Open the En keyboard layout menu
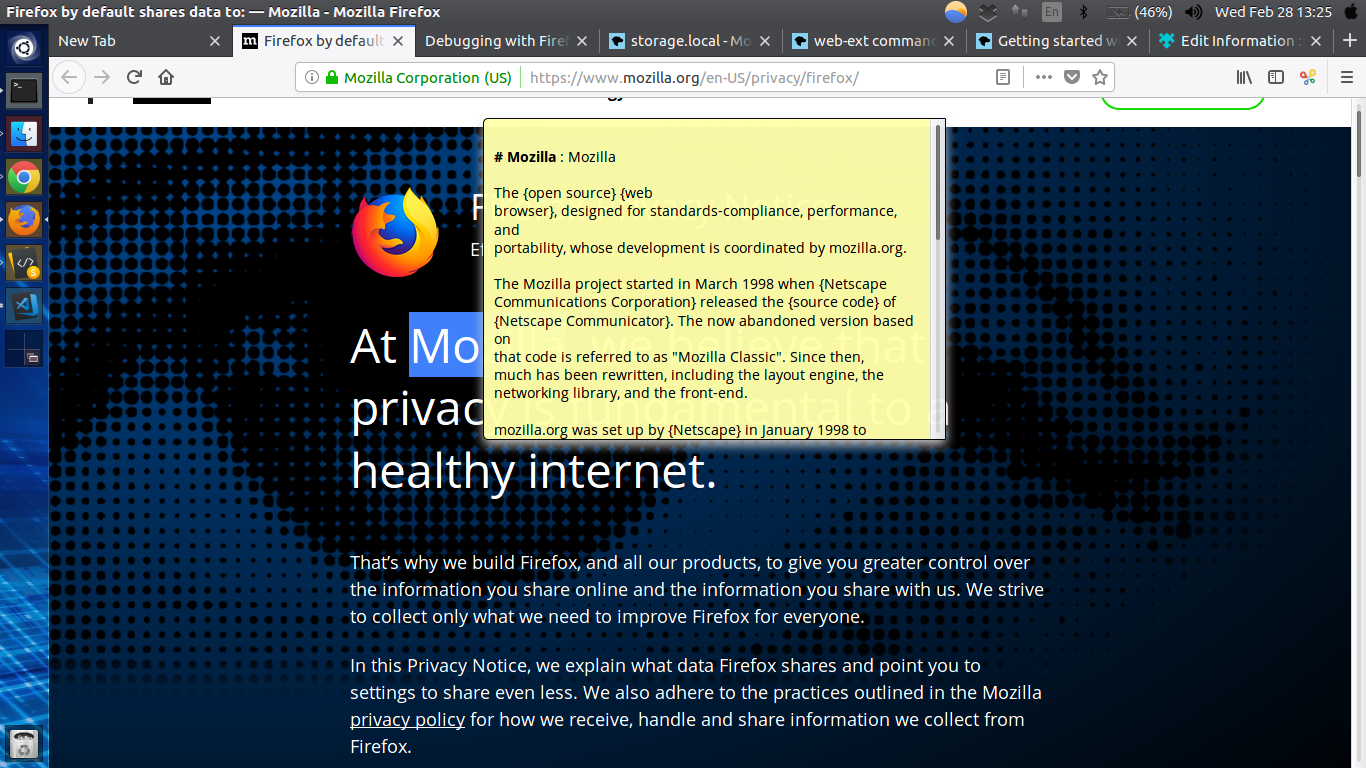Screen dimensions: 1366x768 [1051, 13]
